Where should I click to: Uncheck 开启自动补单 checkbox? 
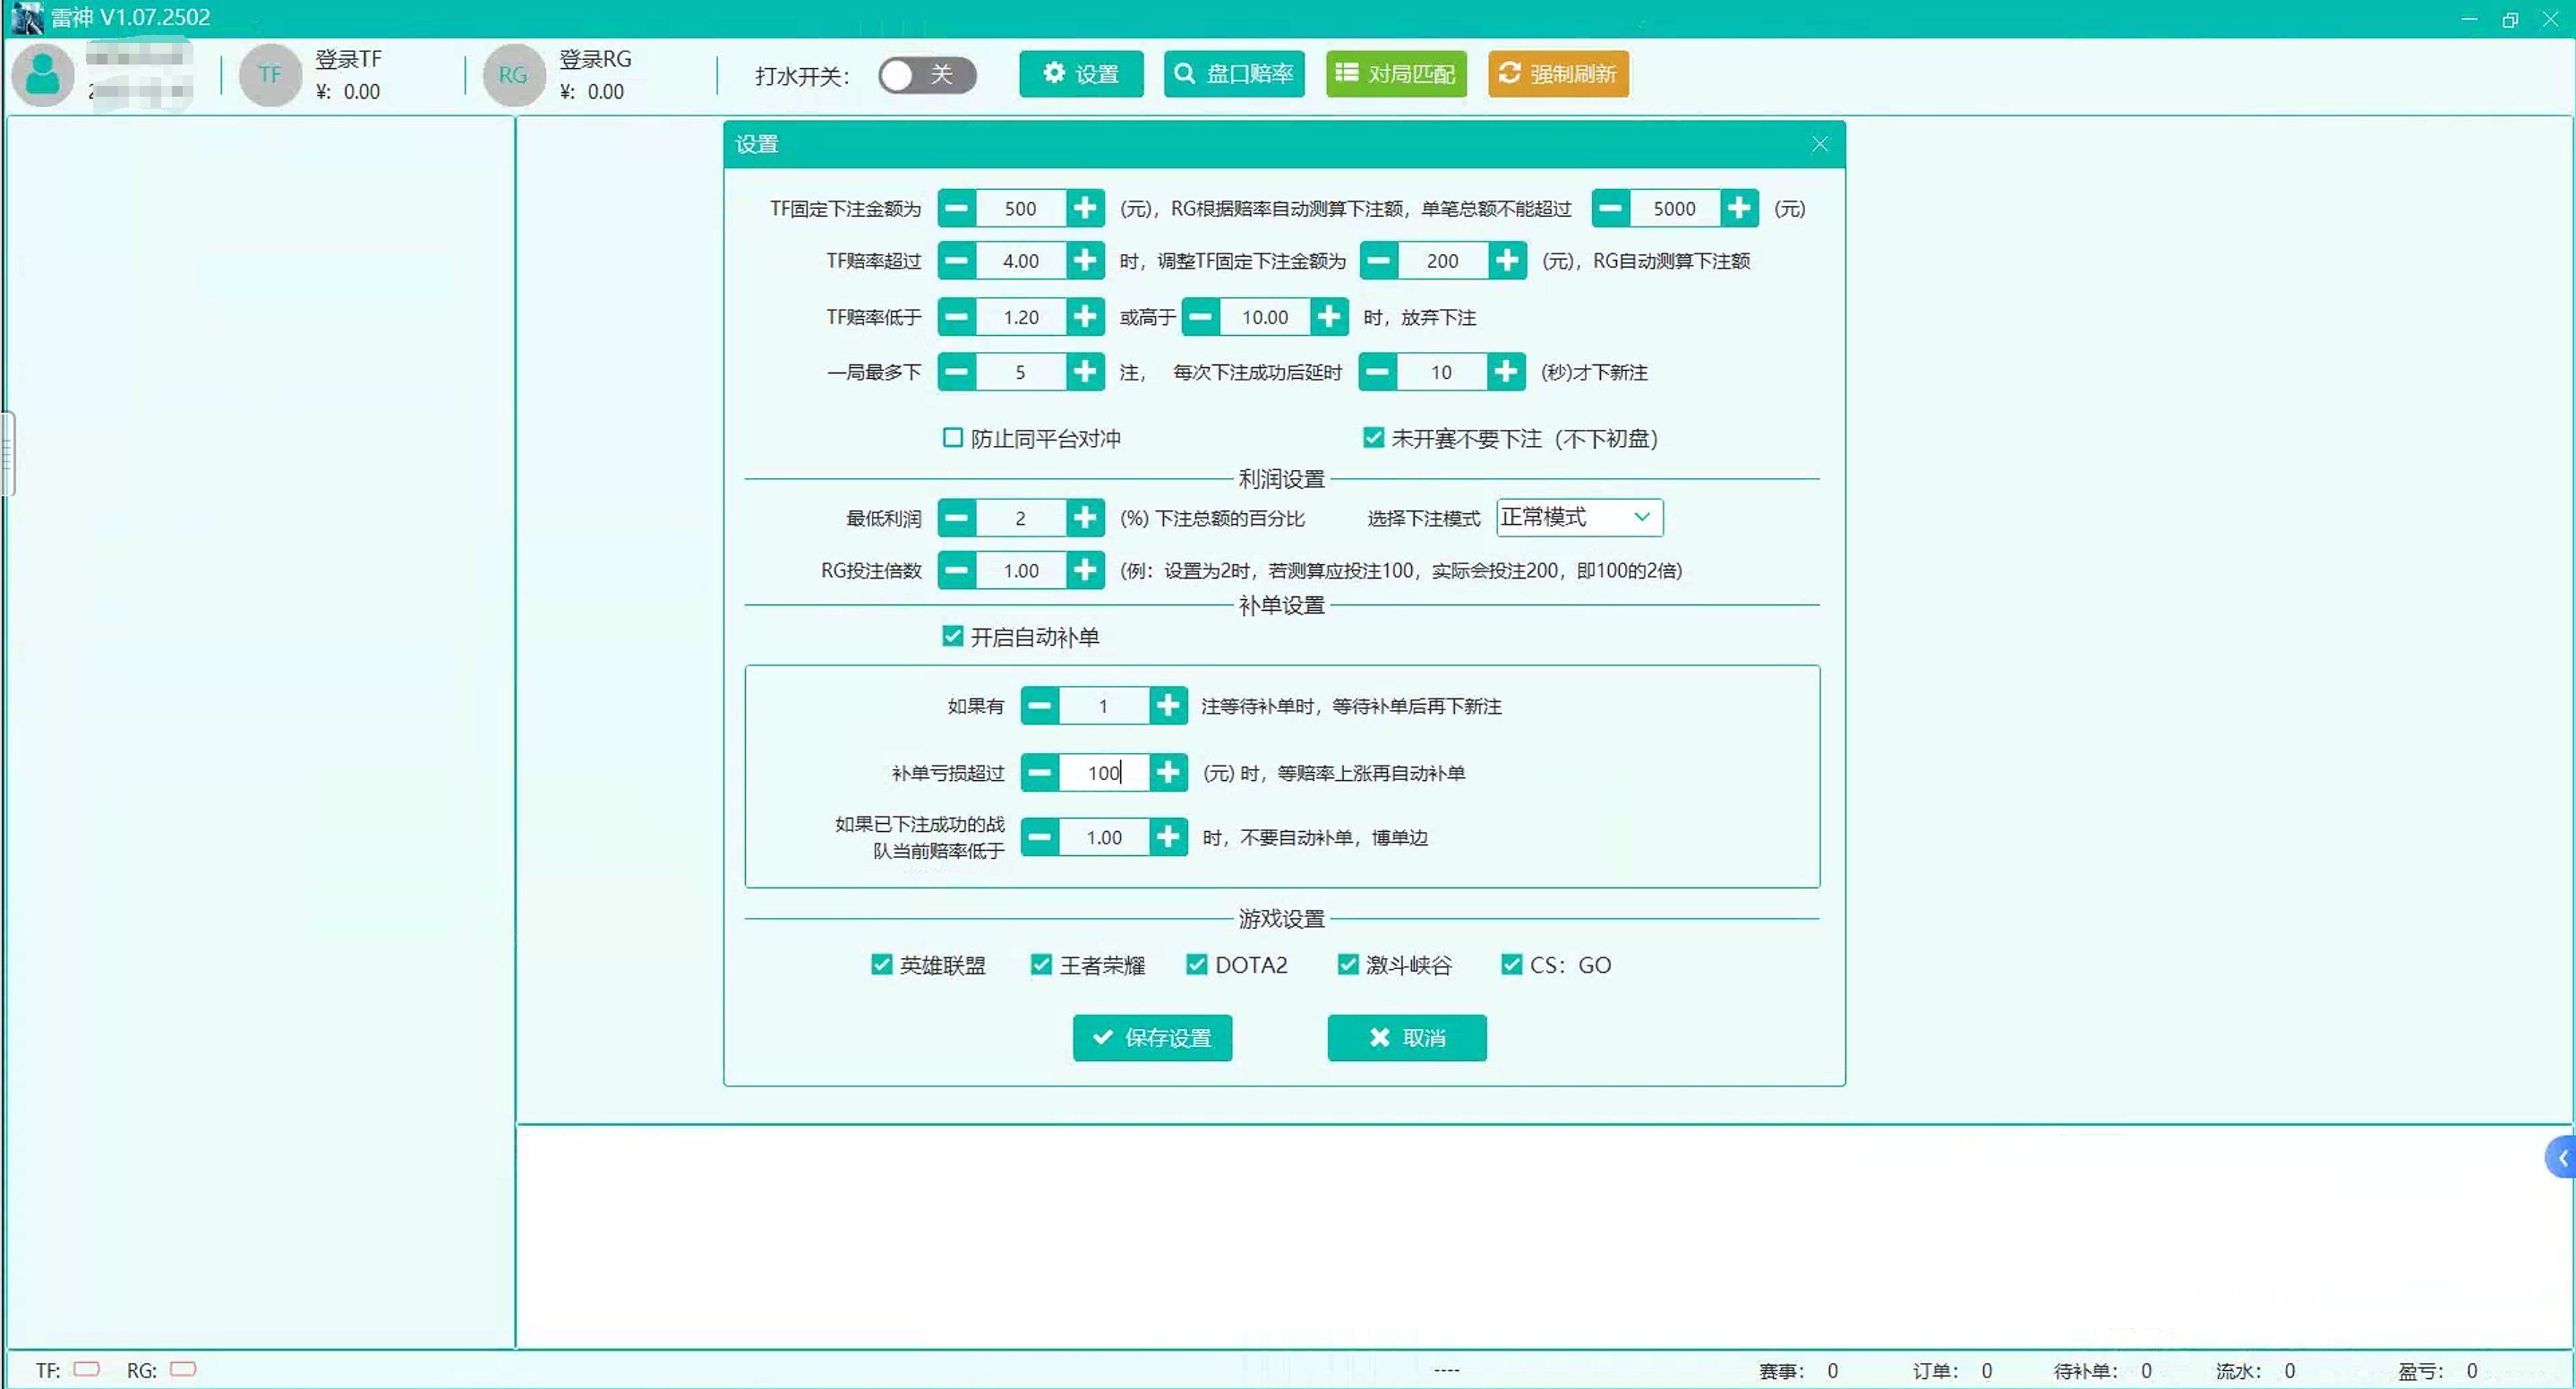pos(953,637)
